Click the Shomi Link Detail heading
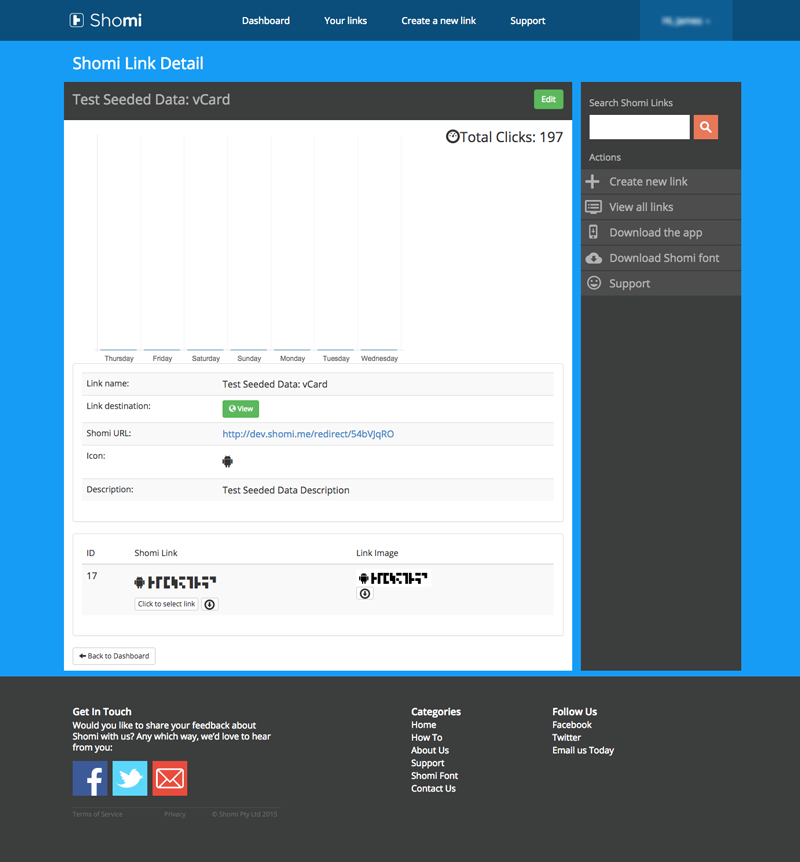Screen dimensions: 800x862 138,63
